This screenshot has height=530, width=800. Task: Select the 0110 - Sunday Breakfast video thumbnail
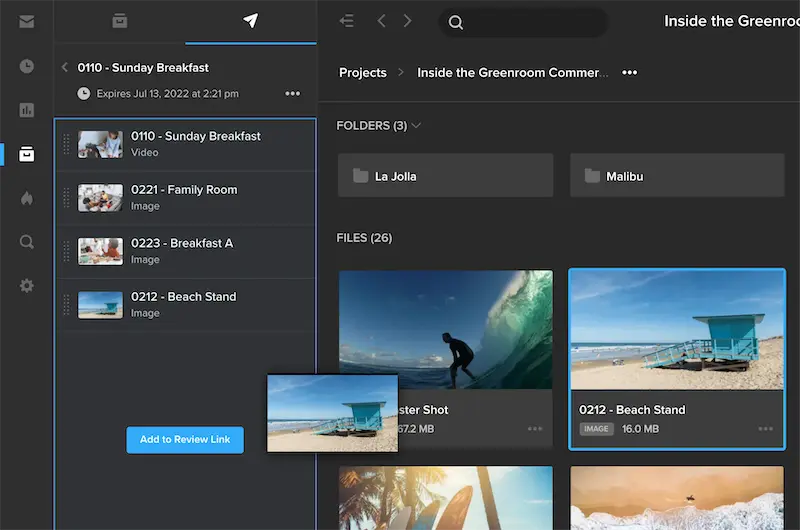tap(101, 144)
